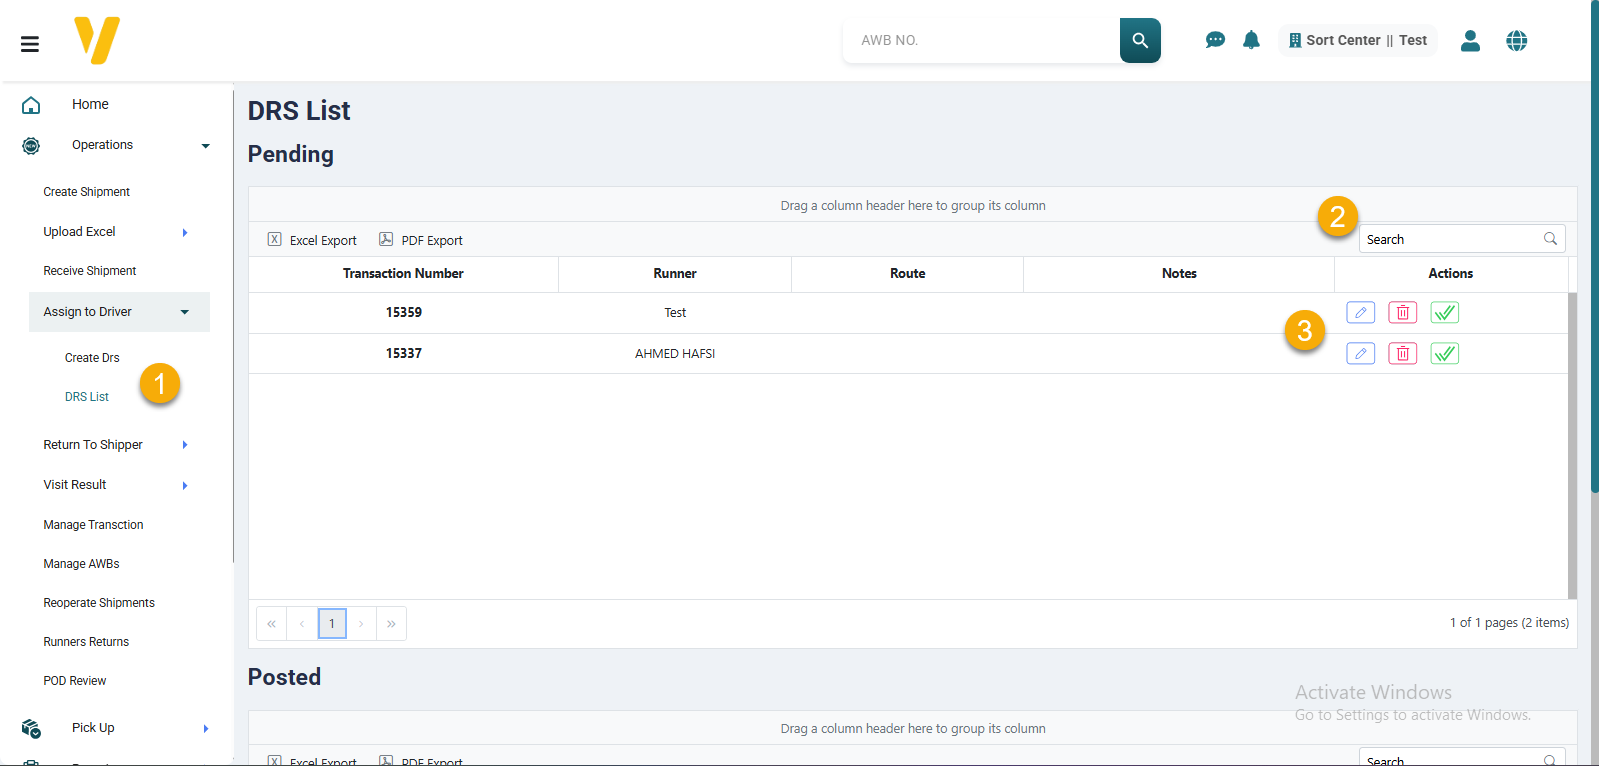The height and width of the screenshot is (766, 1599).
Task: Delete transaction 15337 using trash icon
Action: tap(1402, 354)
